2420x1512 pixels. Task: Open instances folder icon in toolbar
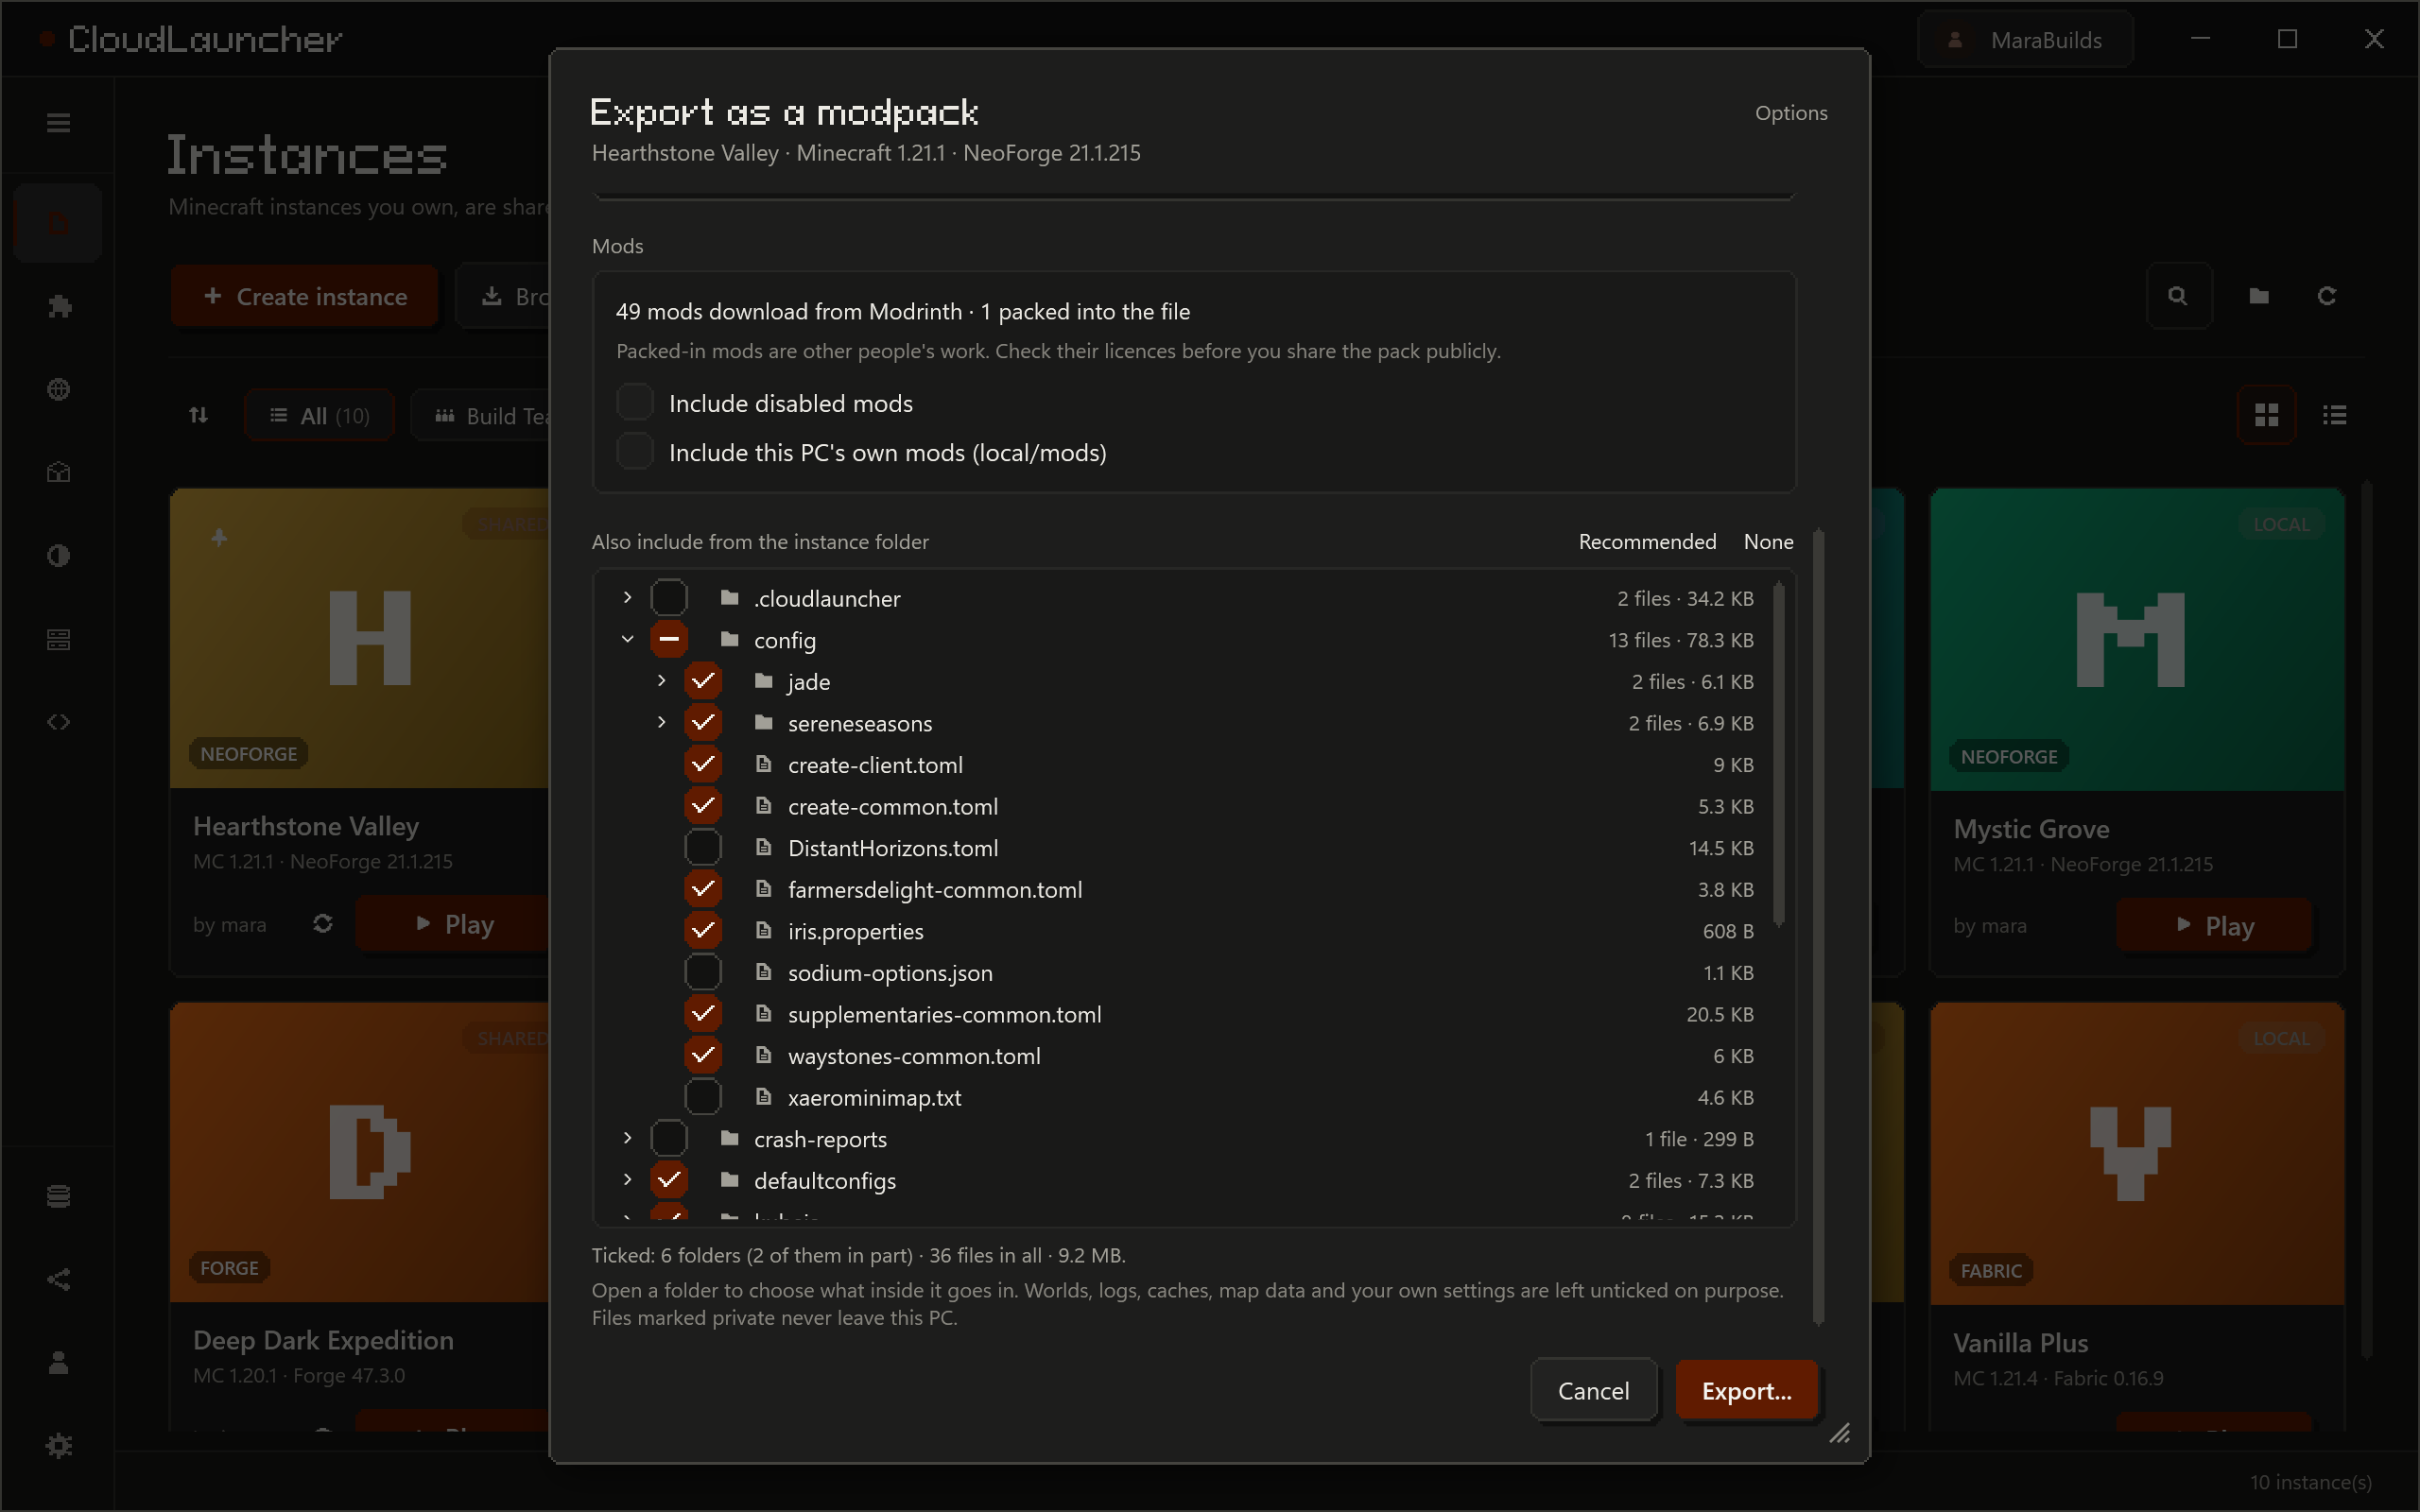[2259, 296]
